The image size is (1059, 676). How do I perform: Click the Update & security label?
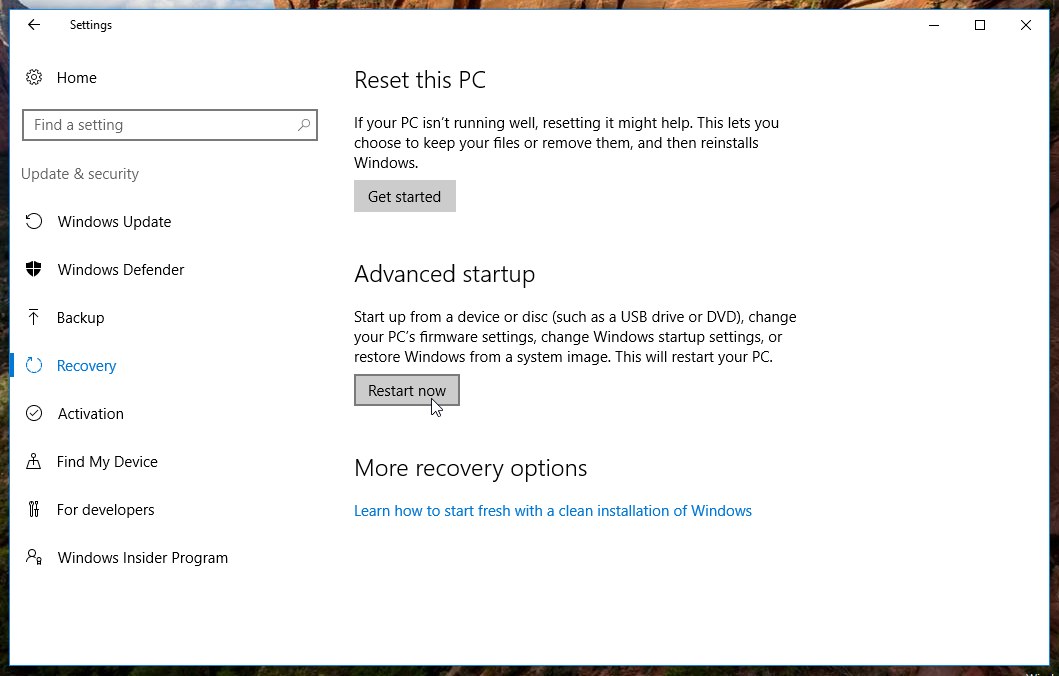click(80, 174)
